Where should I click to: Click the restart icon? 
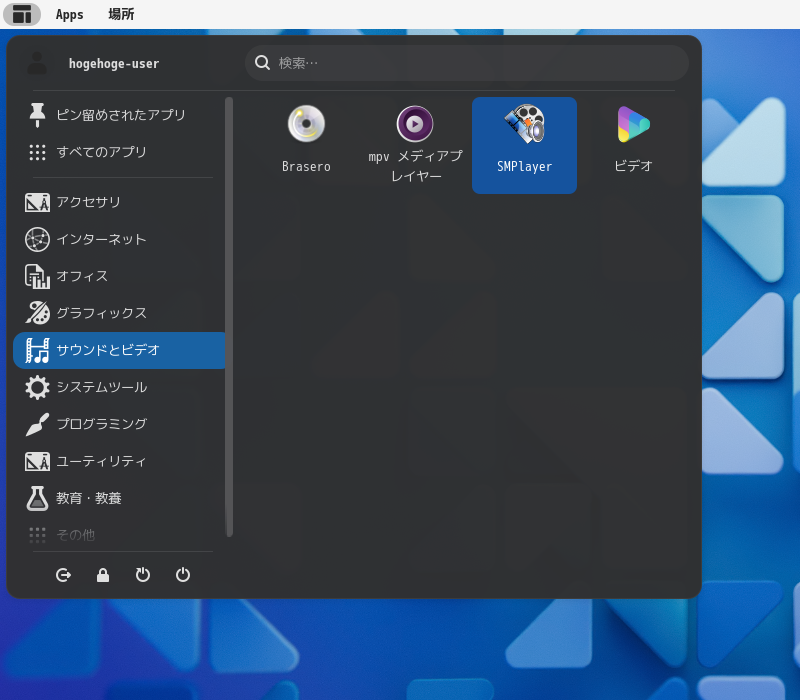click(143, 575)
